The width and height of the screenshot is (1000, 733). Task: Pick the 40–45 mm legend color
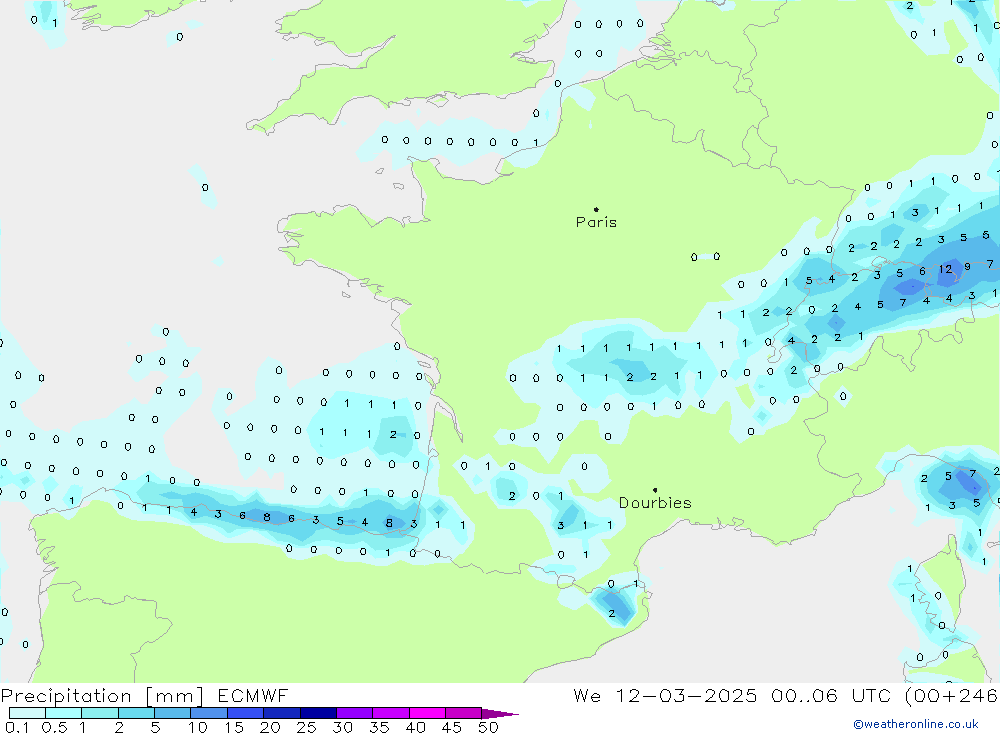pyautogui.click(x=427, y=713)
